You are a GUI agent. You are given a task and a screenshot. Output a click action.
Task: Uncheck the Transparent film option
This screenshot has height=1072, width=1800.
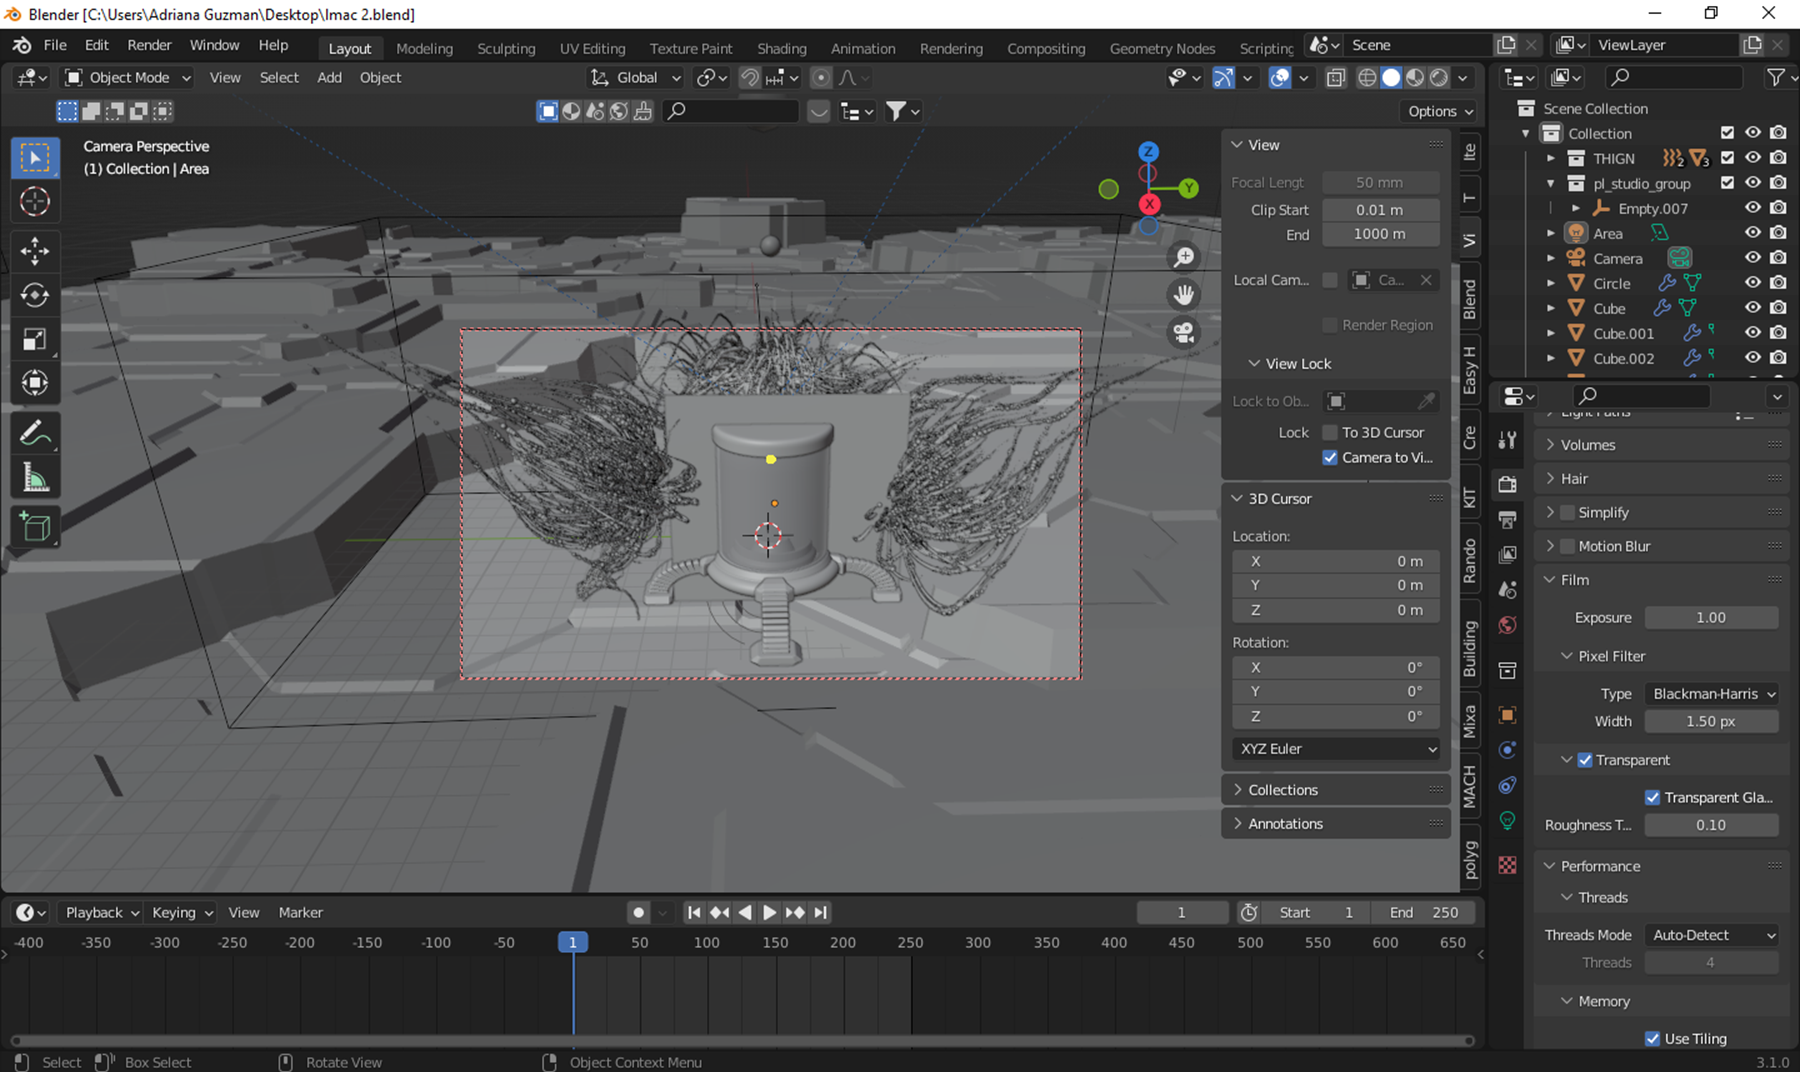pos(1585,760)
